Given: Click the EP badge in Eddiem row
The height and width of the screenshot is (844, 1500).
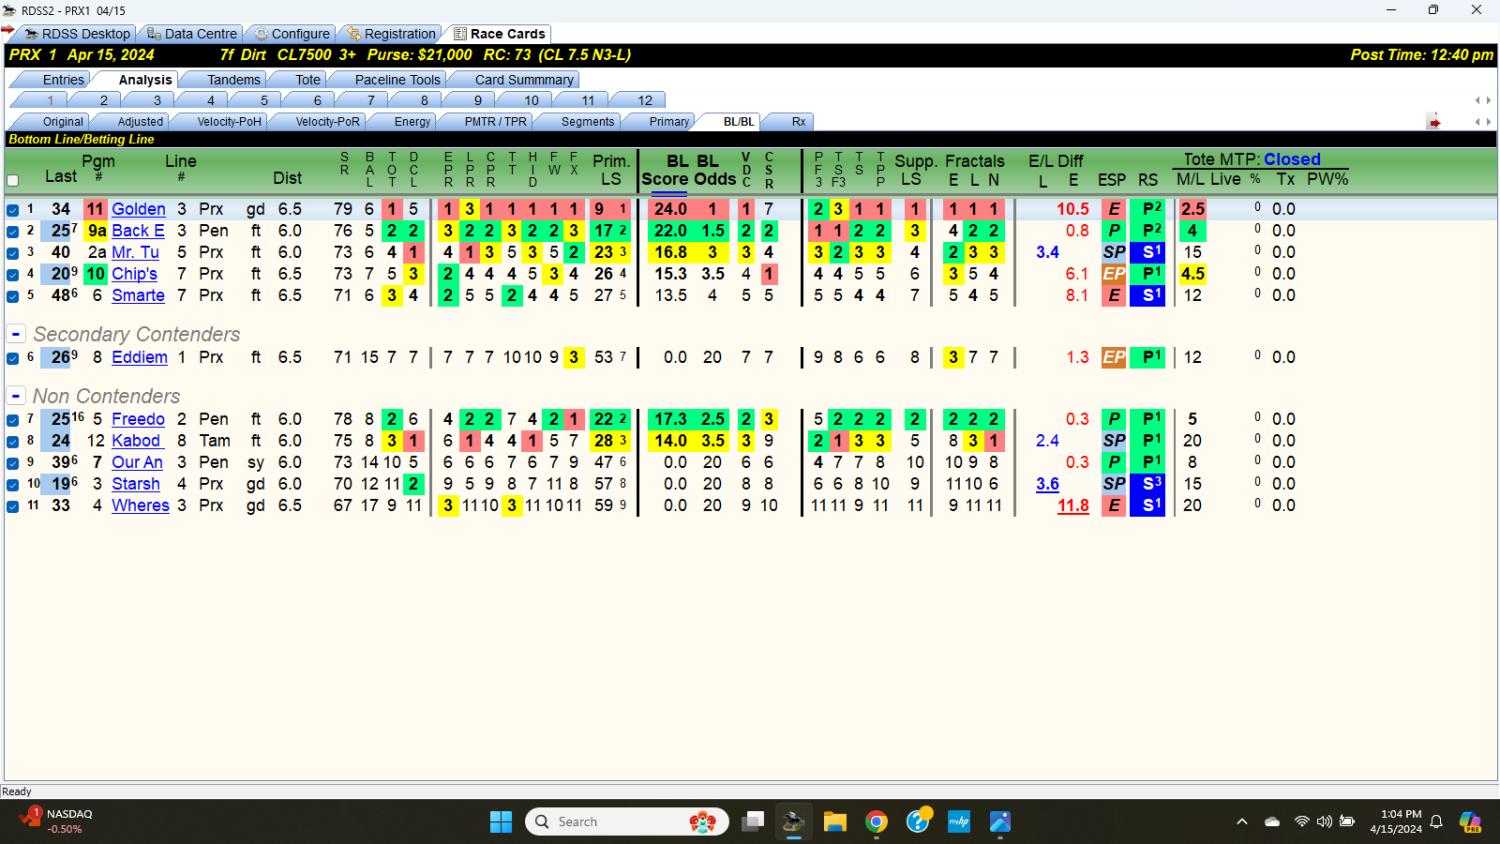Looking at the screenshot, I should click(x=1113, y=357).
